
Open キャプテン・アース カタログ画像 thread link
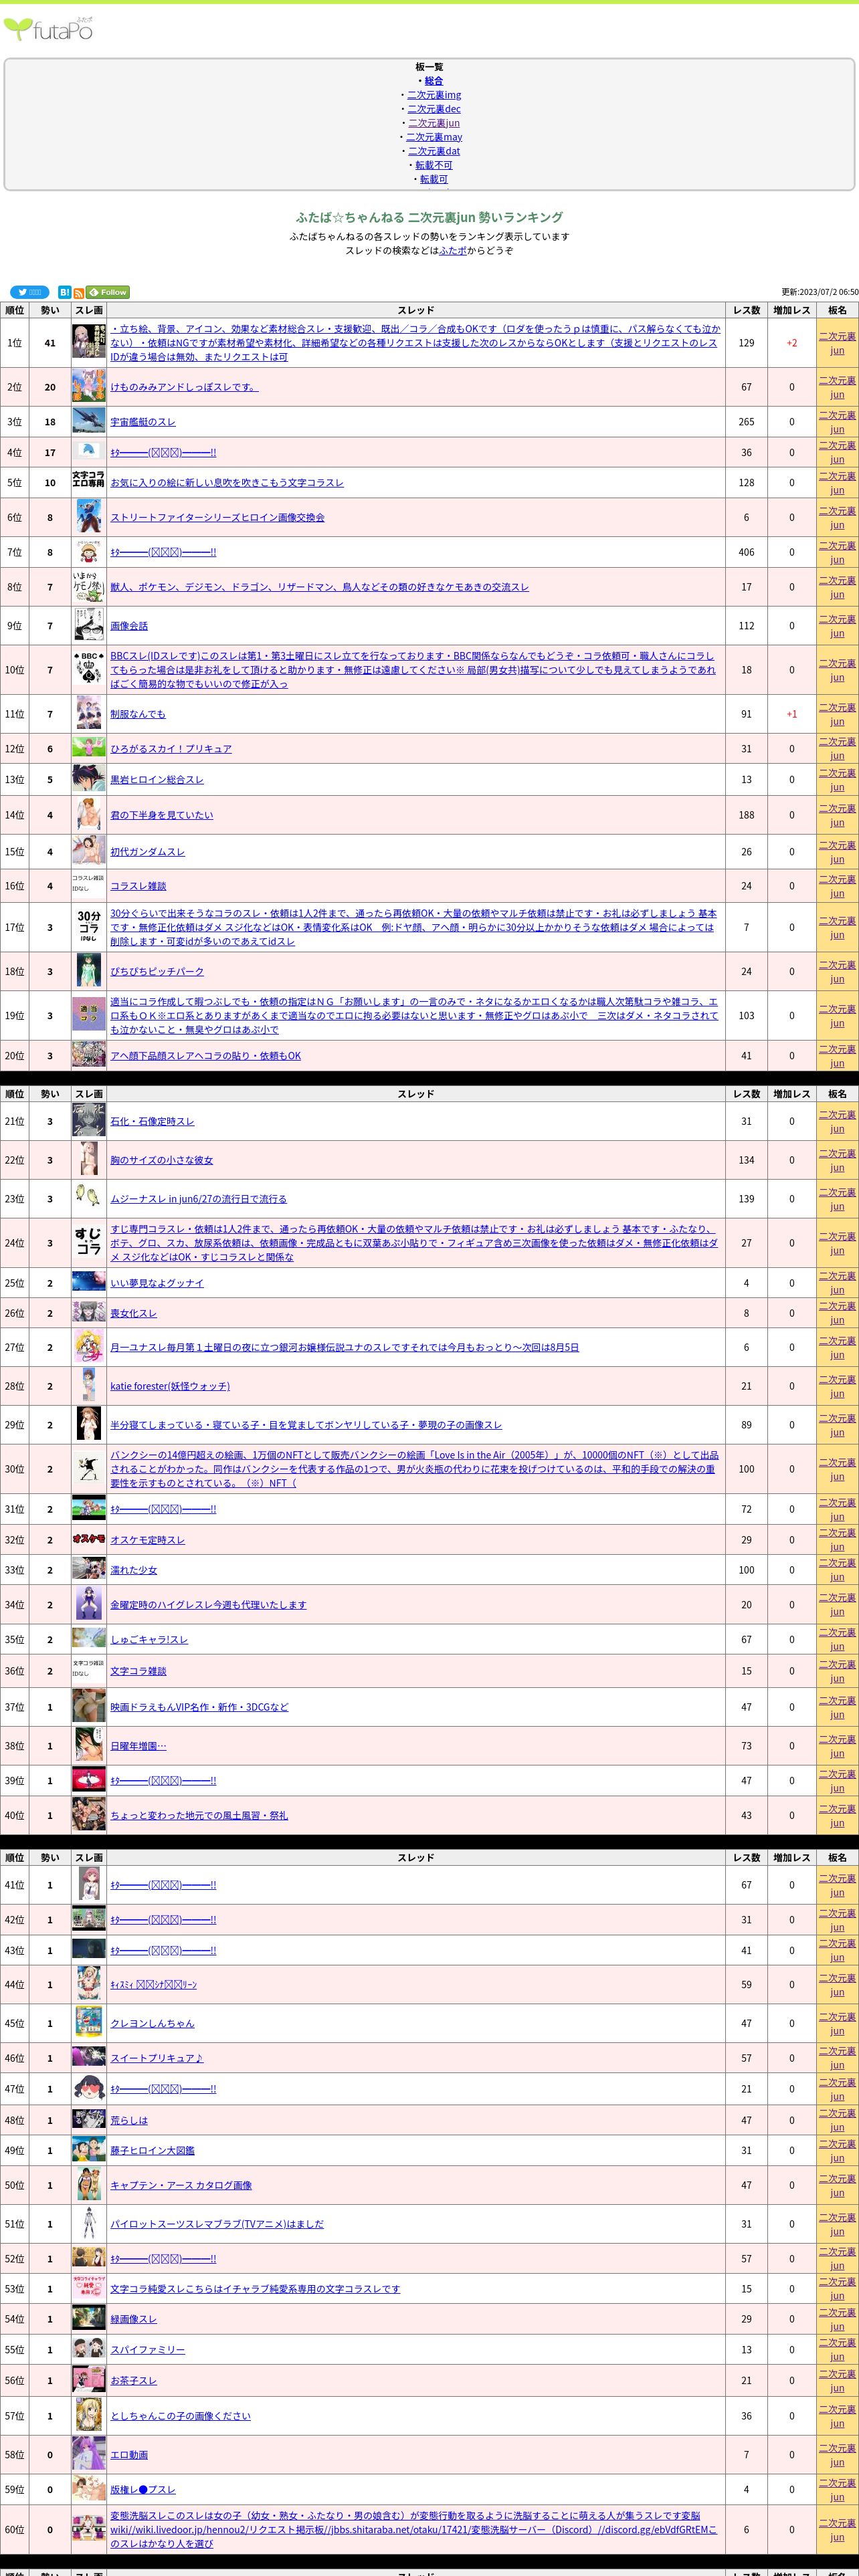click(x=181, y=2185)
